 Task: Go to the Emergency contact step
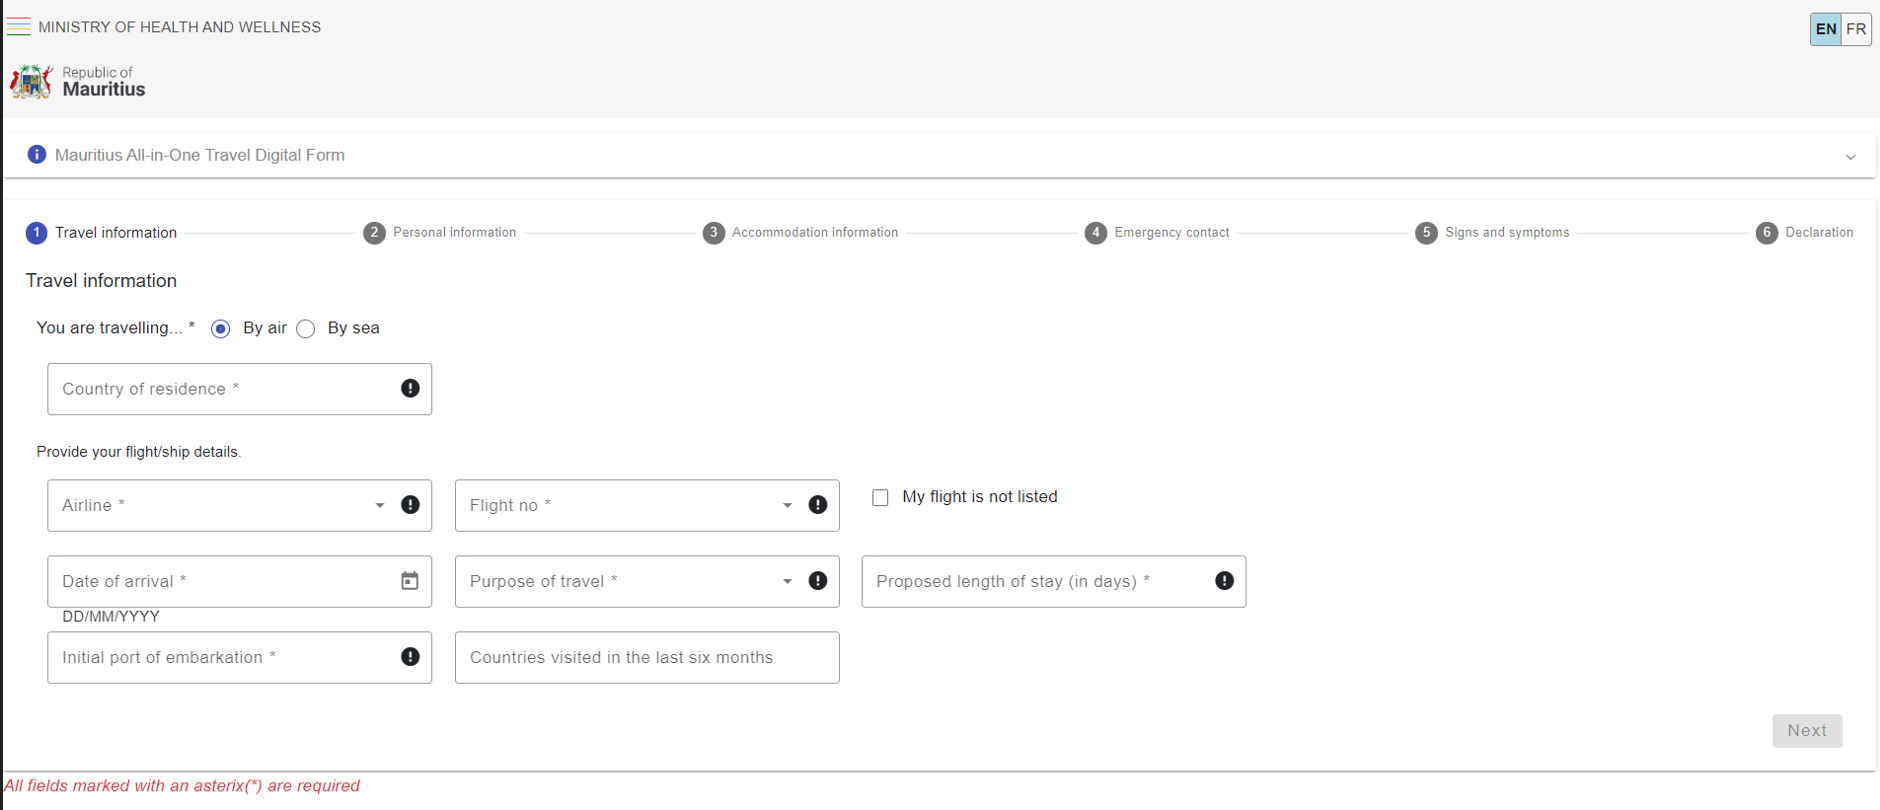1158,233
